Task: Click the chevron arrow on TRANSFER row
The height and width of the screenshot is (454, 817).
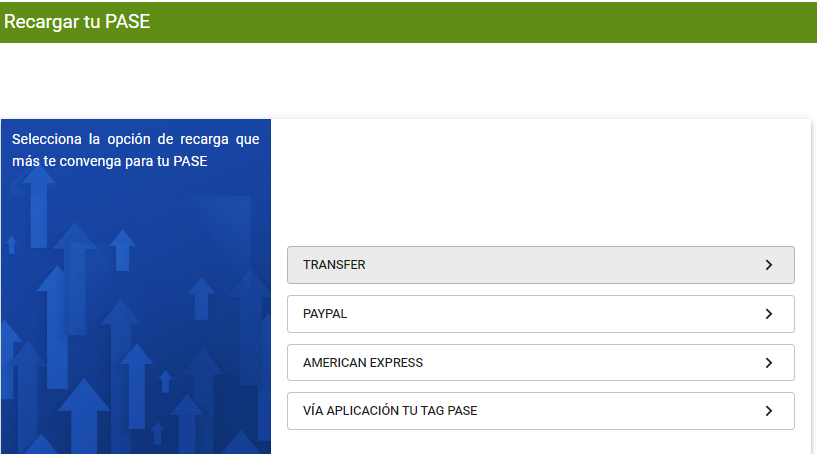Action: click(769, 265)
